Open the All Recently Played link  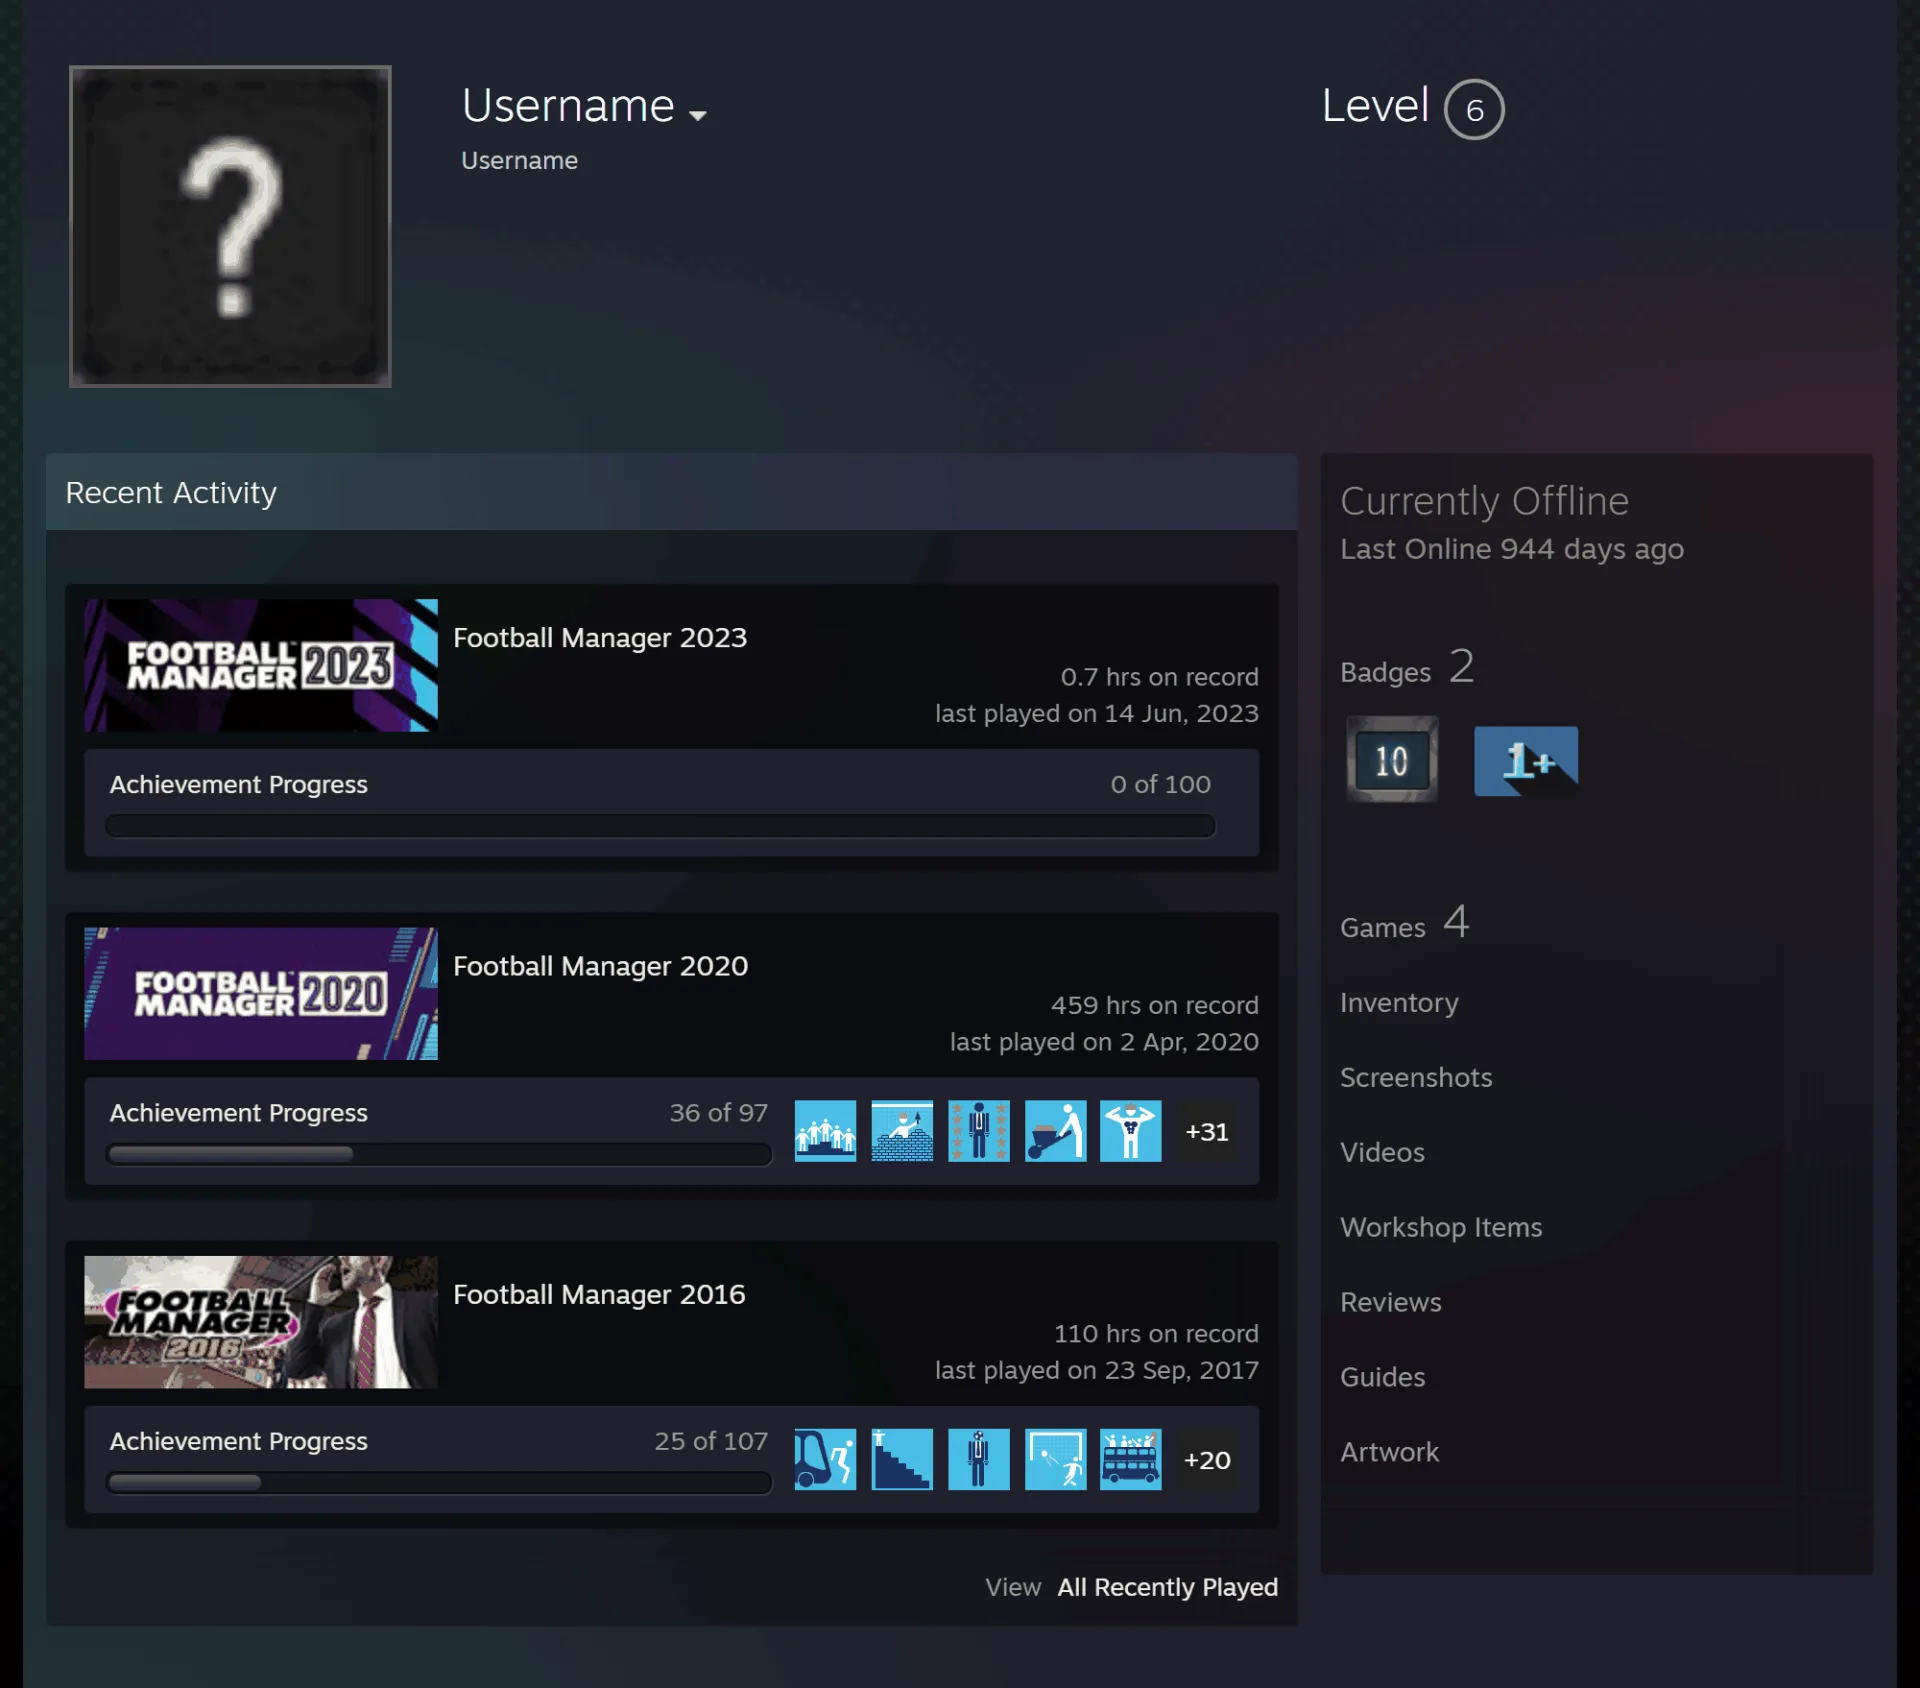pyautogui.click(x=1167, y=1587)
